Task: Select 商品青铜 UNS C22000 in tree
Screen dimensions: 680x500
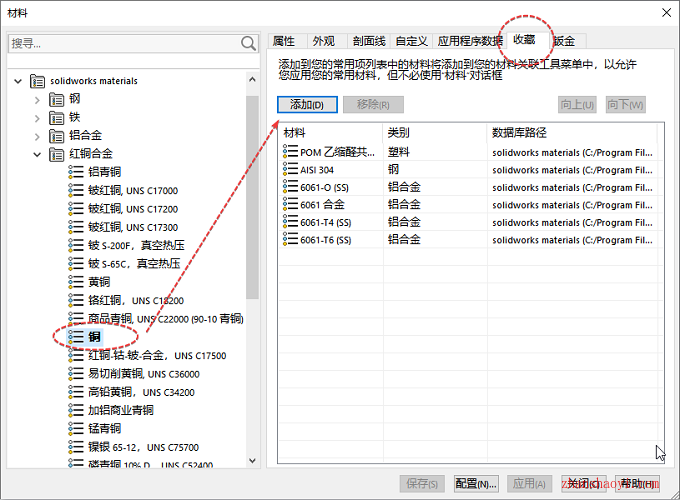Action: (166, 319)
